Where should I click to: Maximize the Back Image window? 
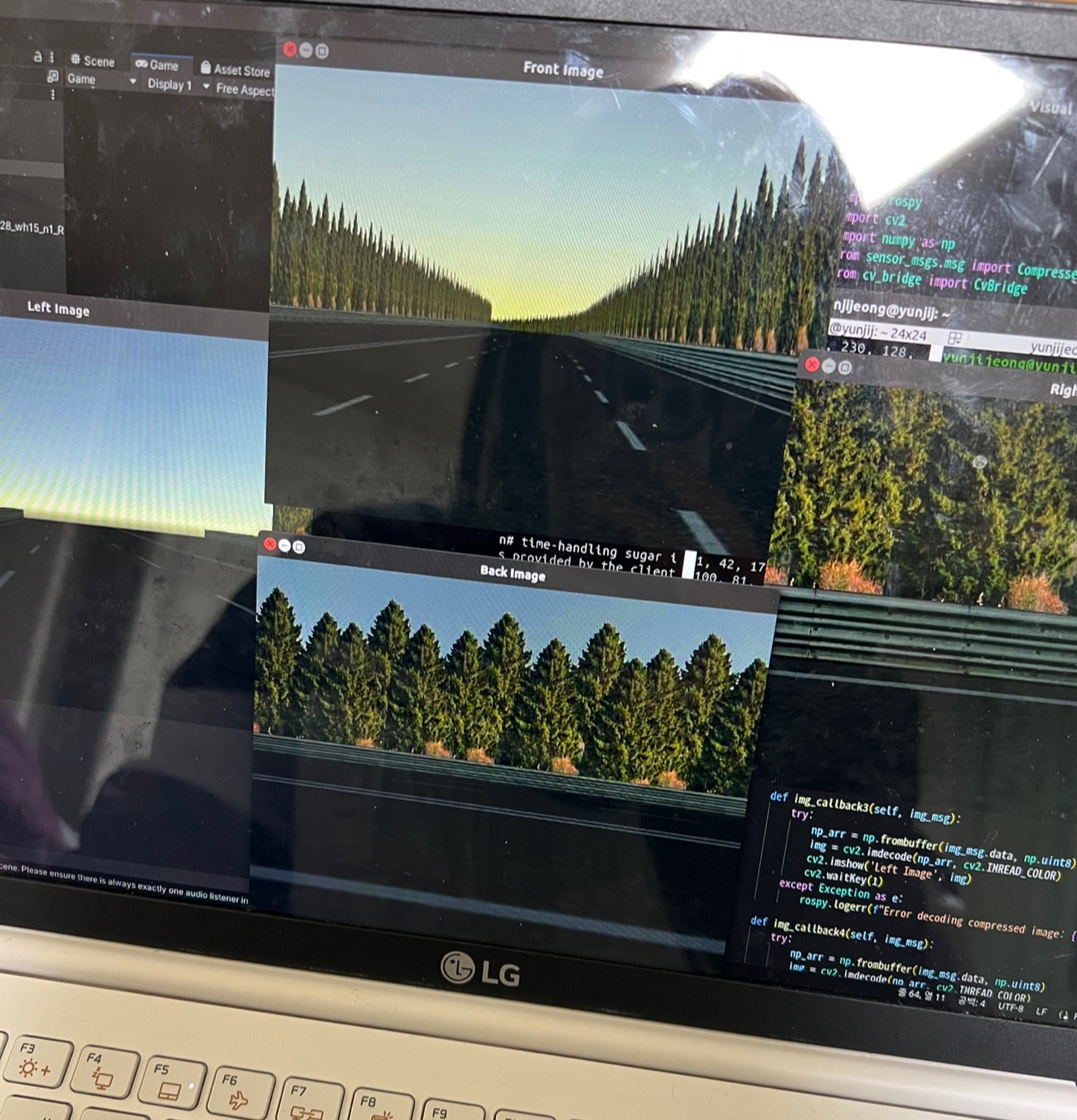point(299,547)
